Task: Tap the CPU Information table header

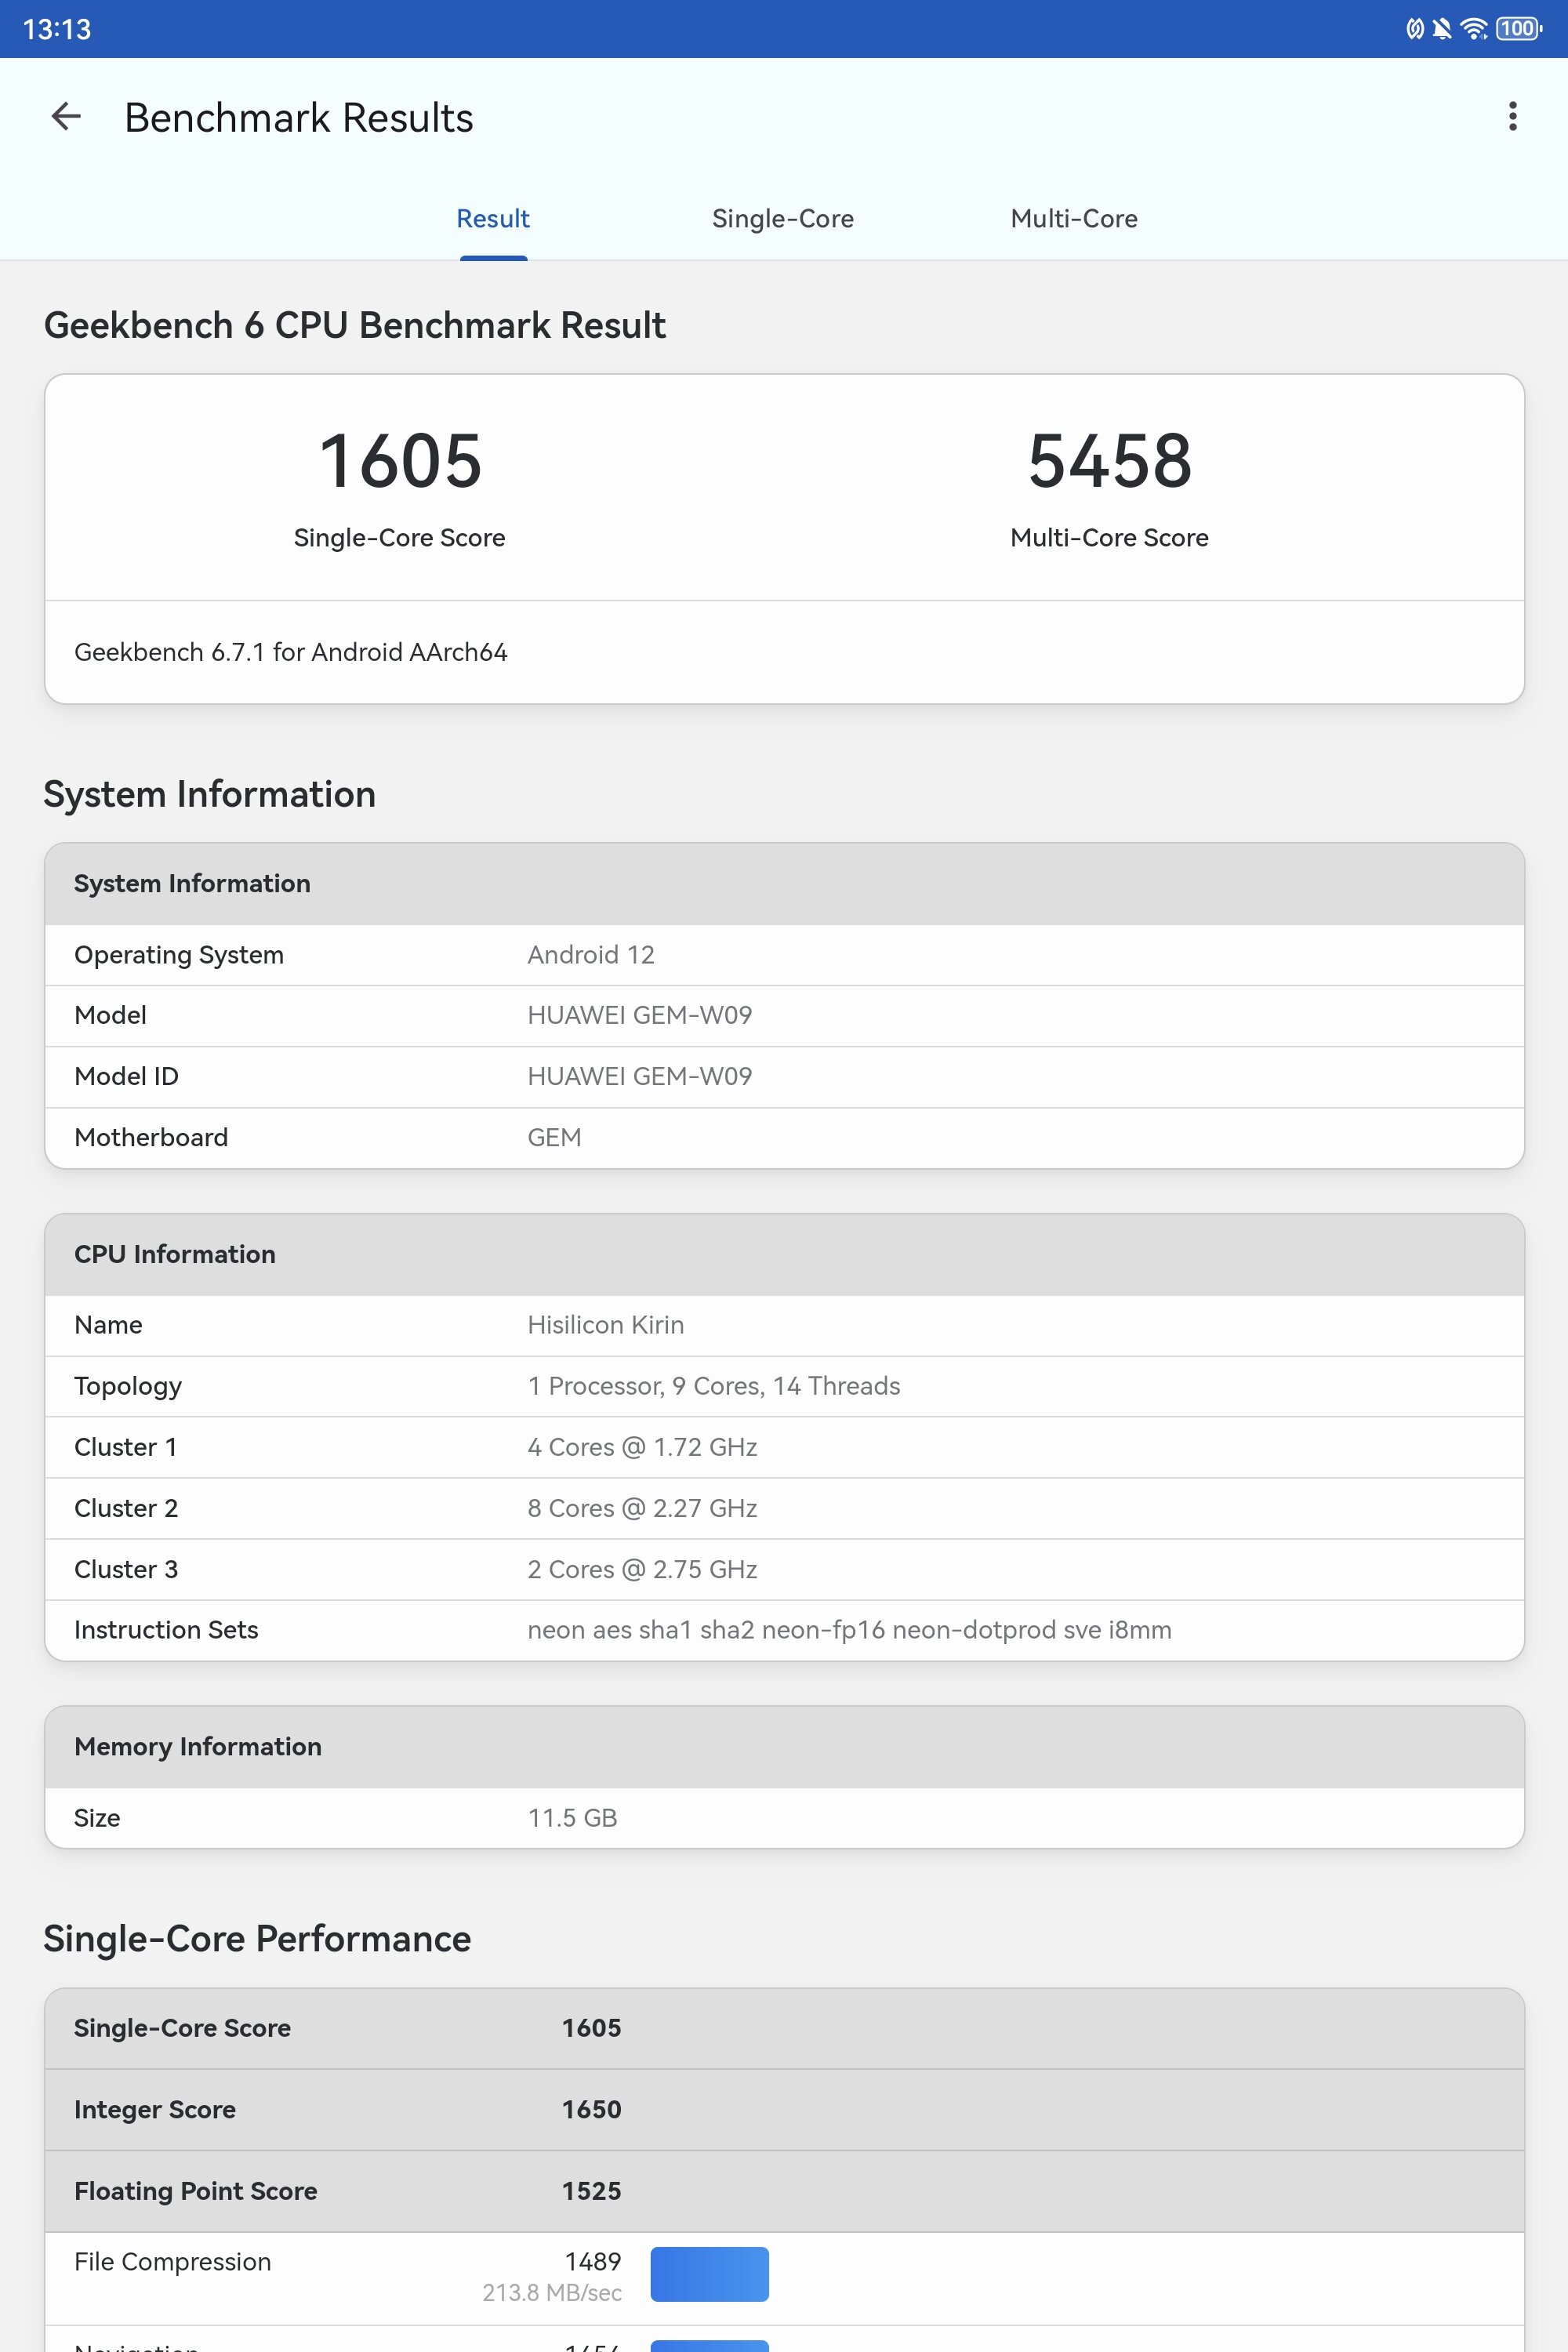Action: [784, 1255]
